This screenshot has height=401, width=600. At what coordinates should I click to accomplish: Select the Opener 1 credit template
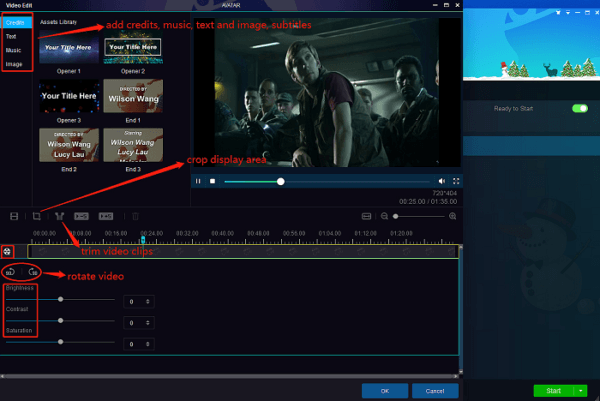click(69, 47)
